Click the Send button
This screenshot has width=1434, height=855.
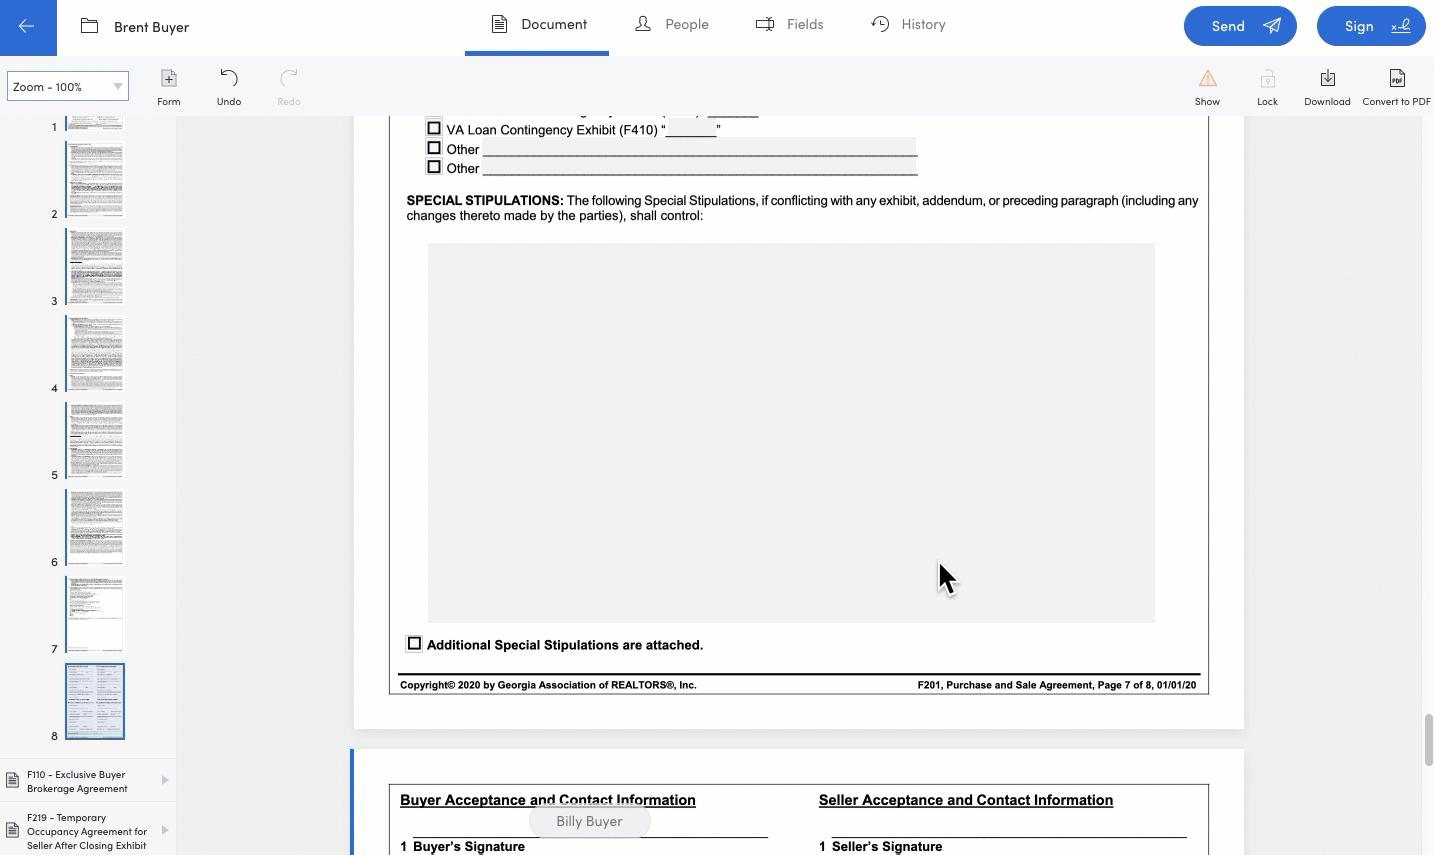click(x=1240, y=26)
